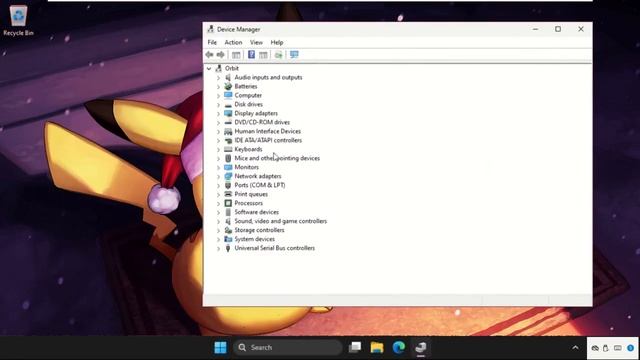Viewport: 640px width, 360px height.
Task: Expand the Software devices node
Action: click(218, 212)
